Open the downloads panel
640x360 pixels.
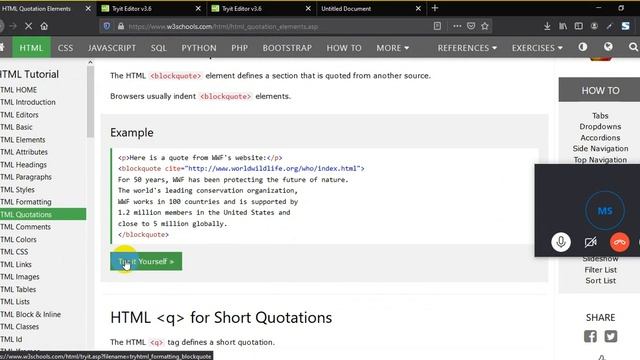click(547, 26)
